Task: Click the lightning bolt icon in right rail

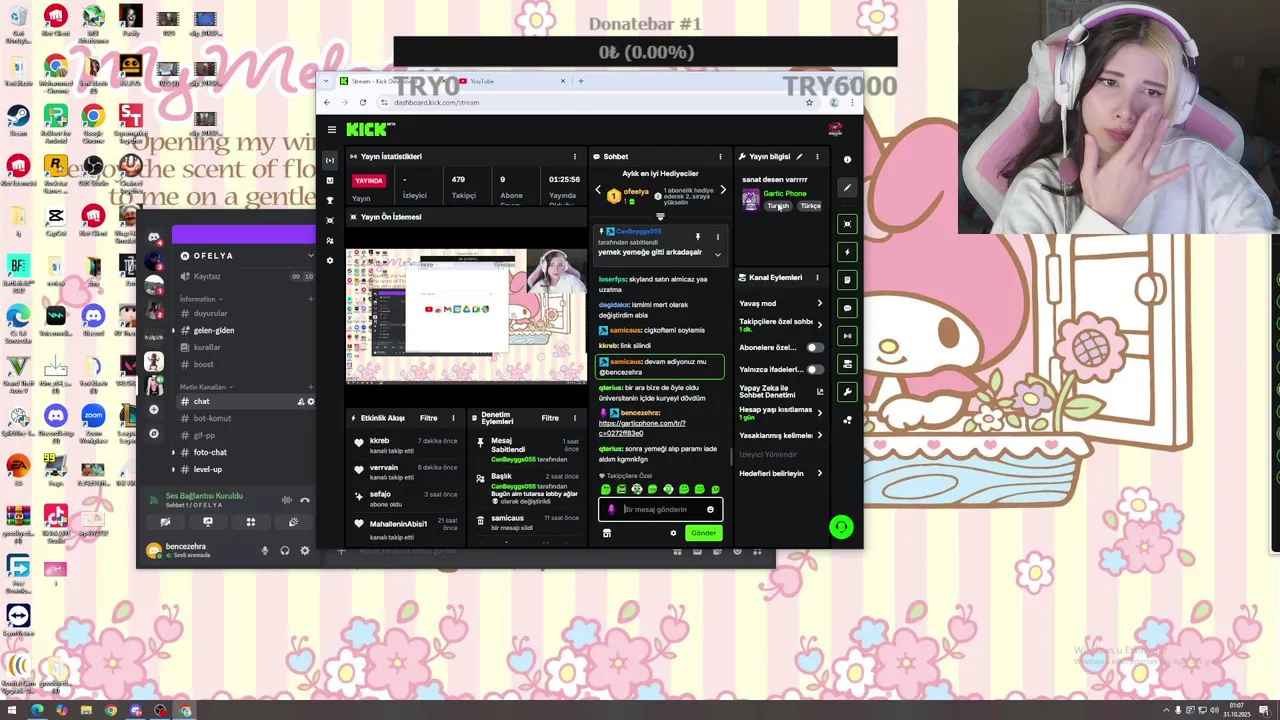Action: 847,252
